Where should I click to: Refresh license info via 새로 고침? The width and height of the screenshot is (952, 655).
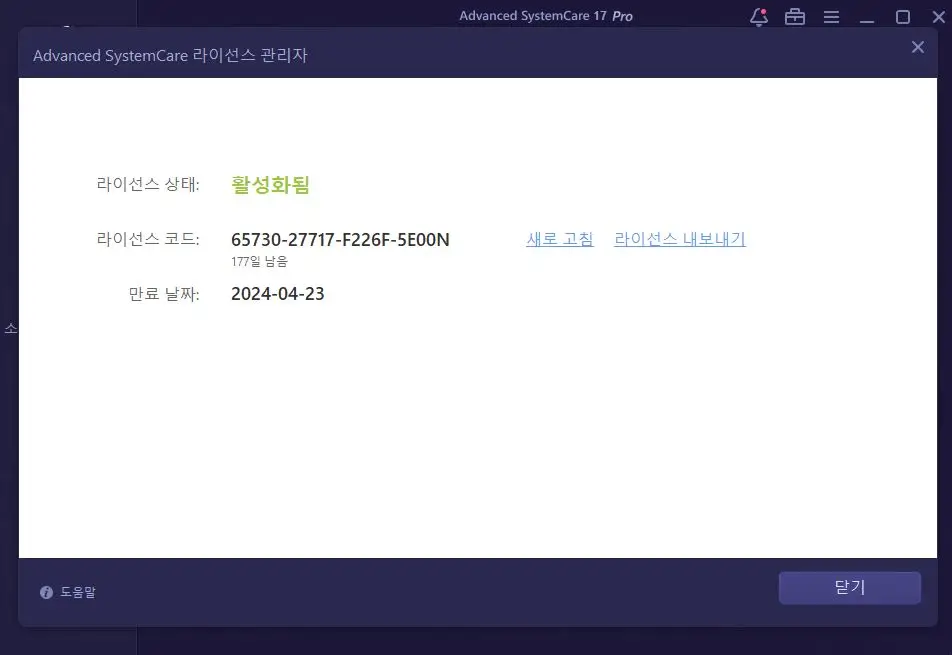559,239
